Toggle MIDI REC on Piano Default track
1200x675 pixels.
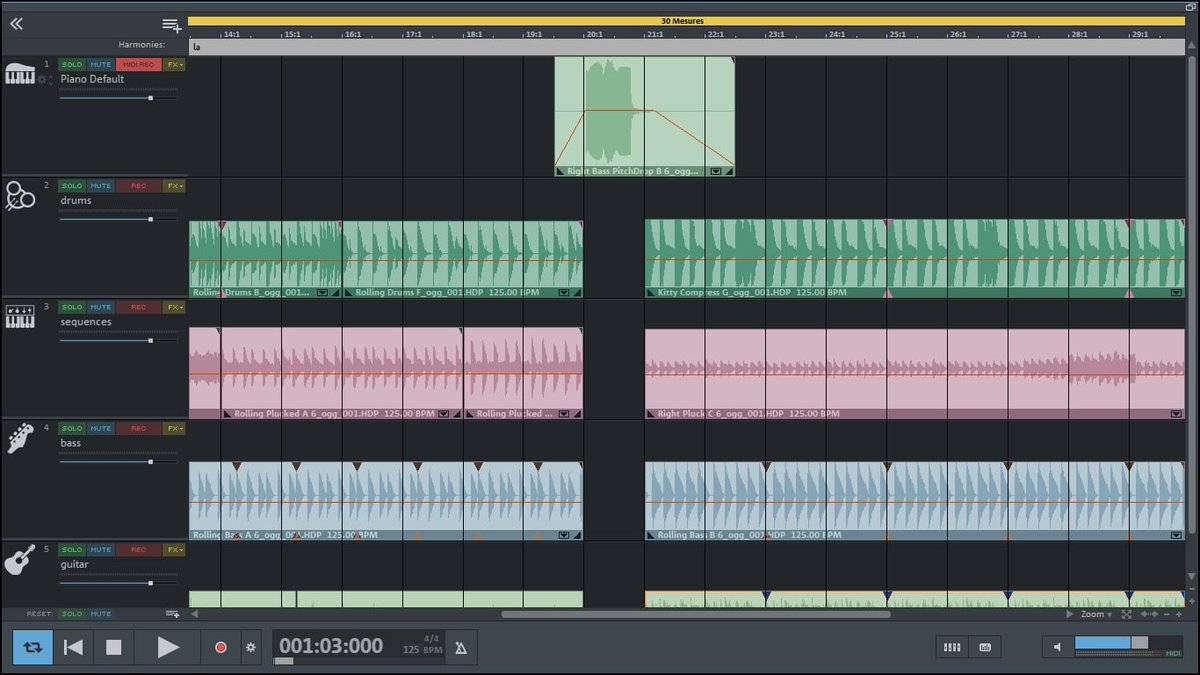click(x=138, y=64)
